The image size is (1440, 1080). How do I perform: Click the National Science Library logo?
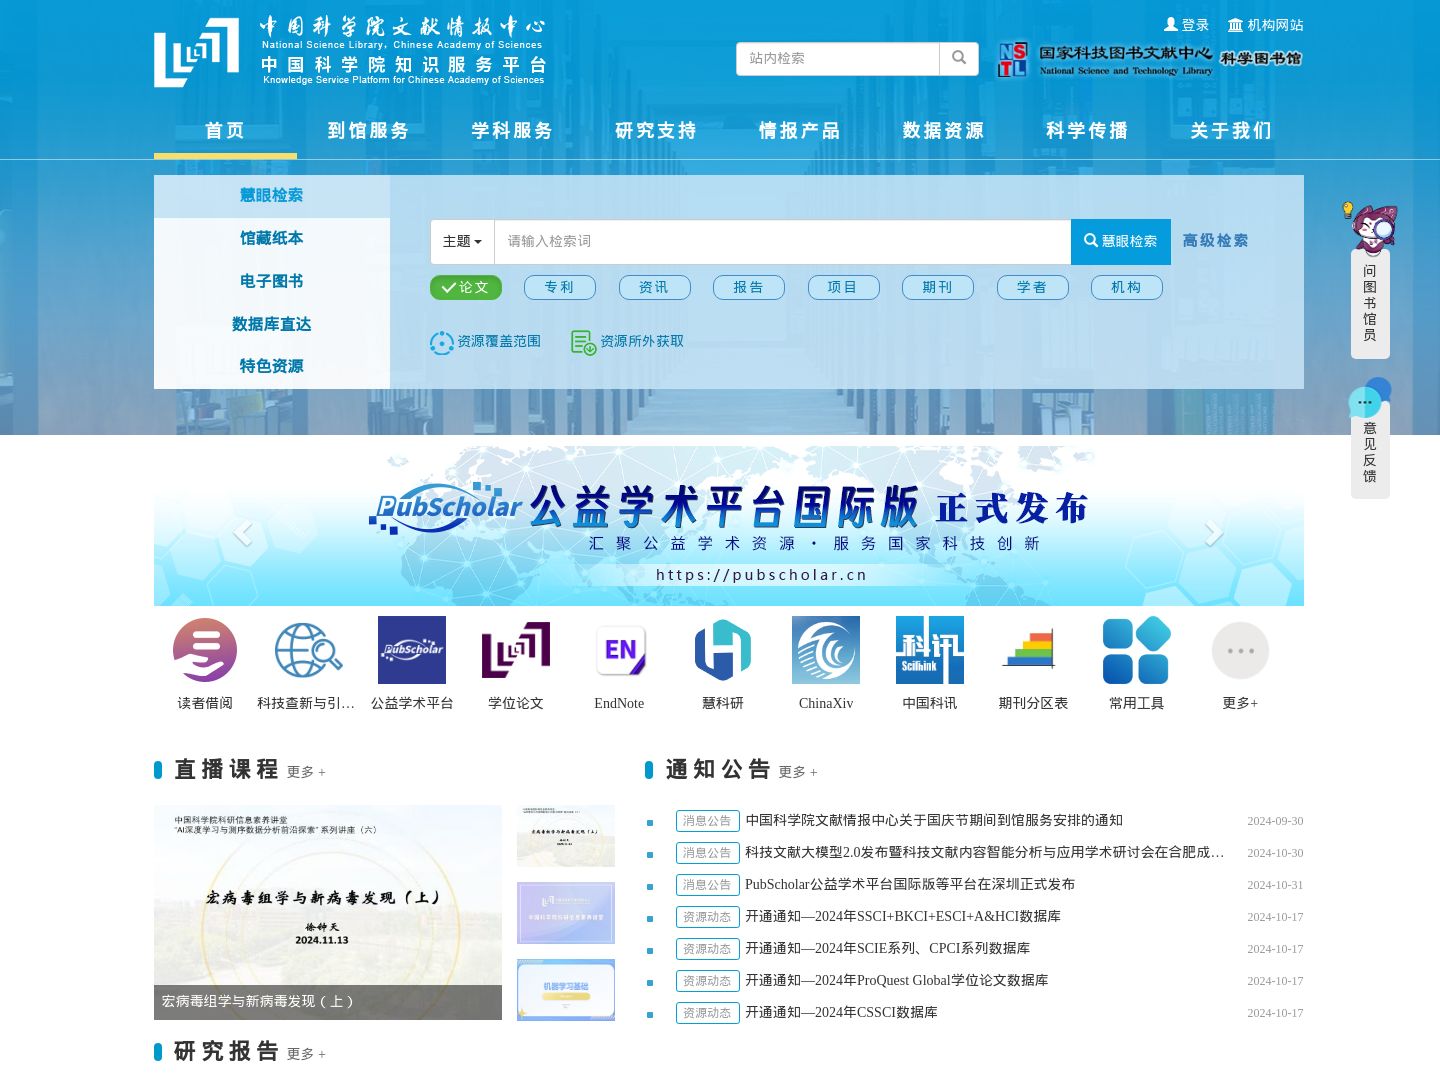click(349, 50)
